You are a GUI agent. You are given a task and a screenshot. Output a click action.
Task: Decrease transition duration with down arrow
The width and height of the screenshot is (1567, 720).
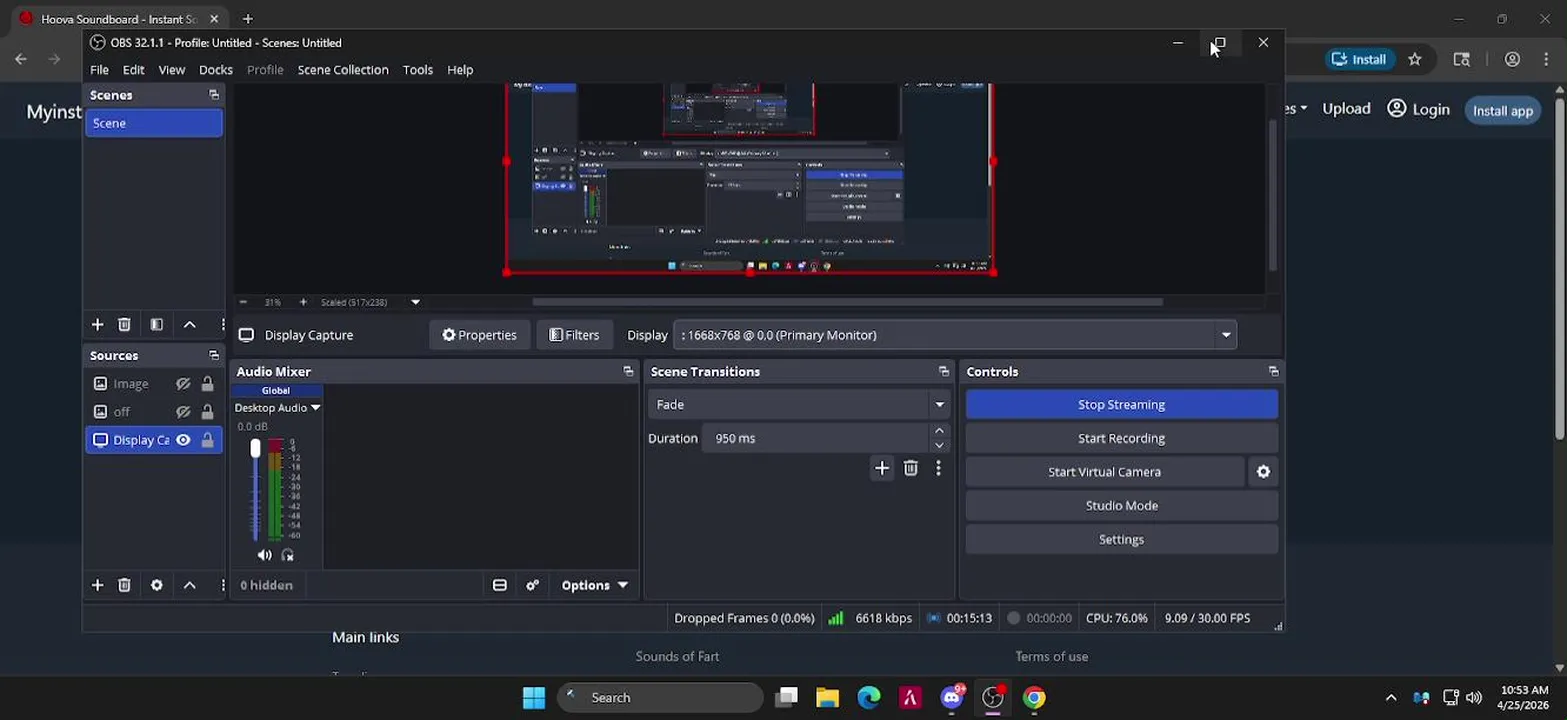[x=939, y=446]
